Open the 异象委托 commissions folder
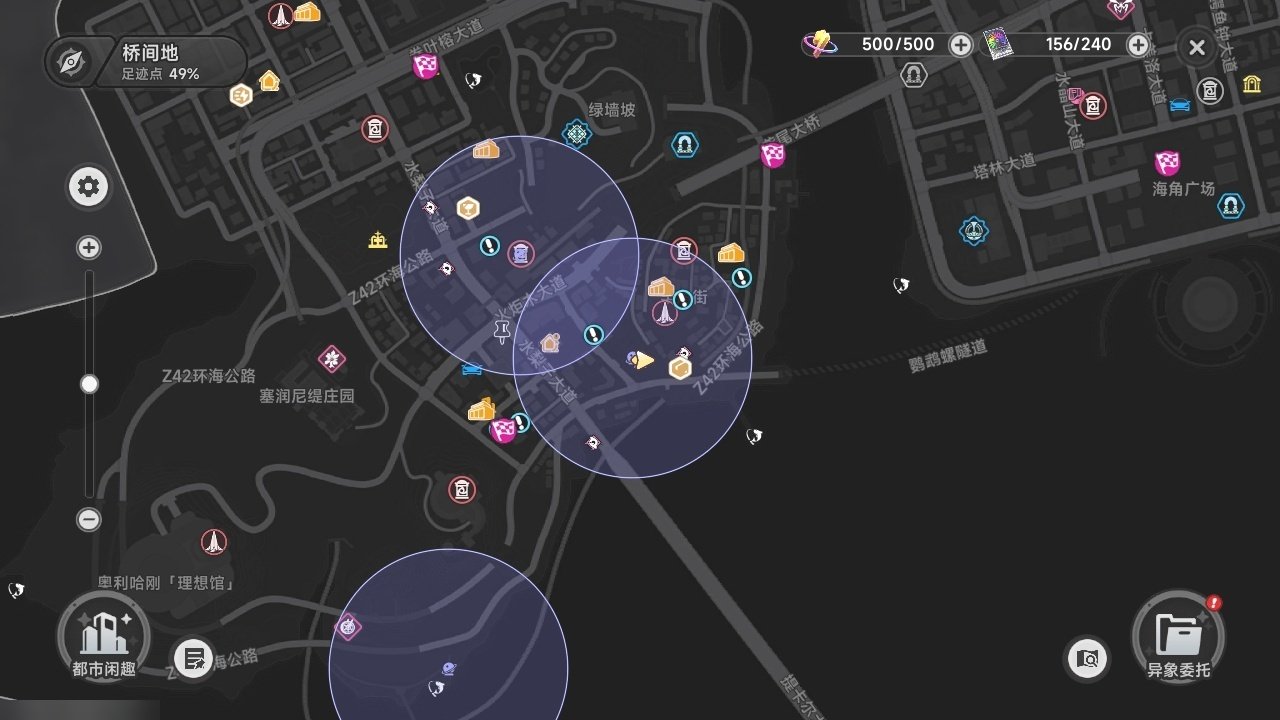1280x720 pixels. pos(1178,636)
